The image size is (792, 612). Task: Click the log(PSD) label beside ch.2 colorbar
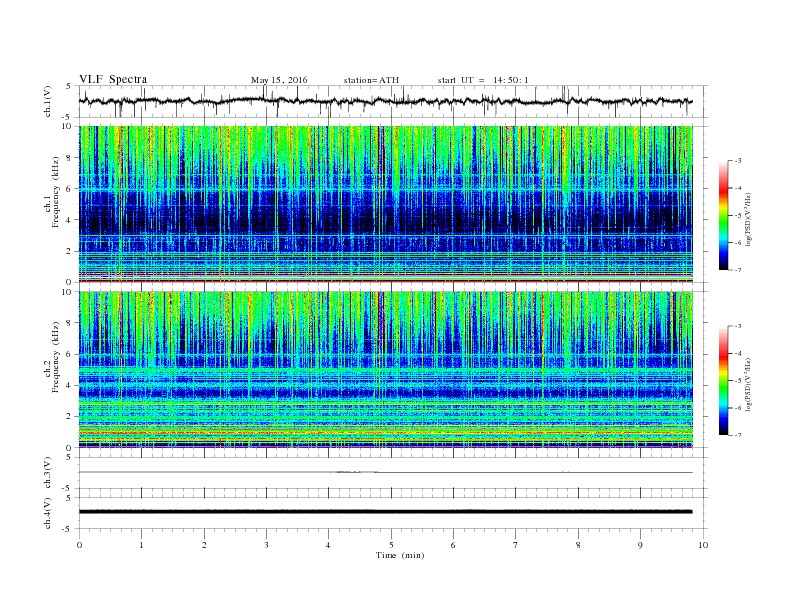[748, 384]
